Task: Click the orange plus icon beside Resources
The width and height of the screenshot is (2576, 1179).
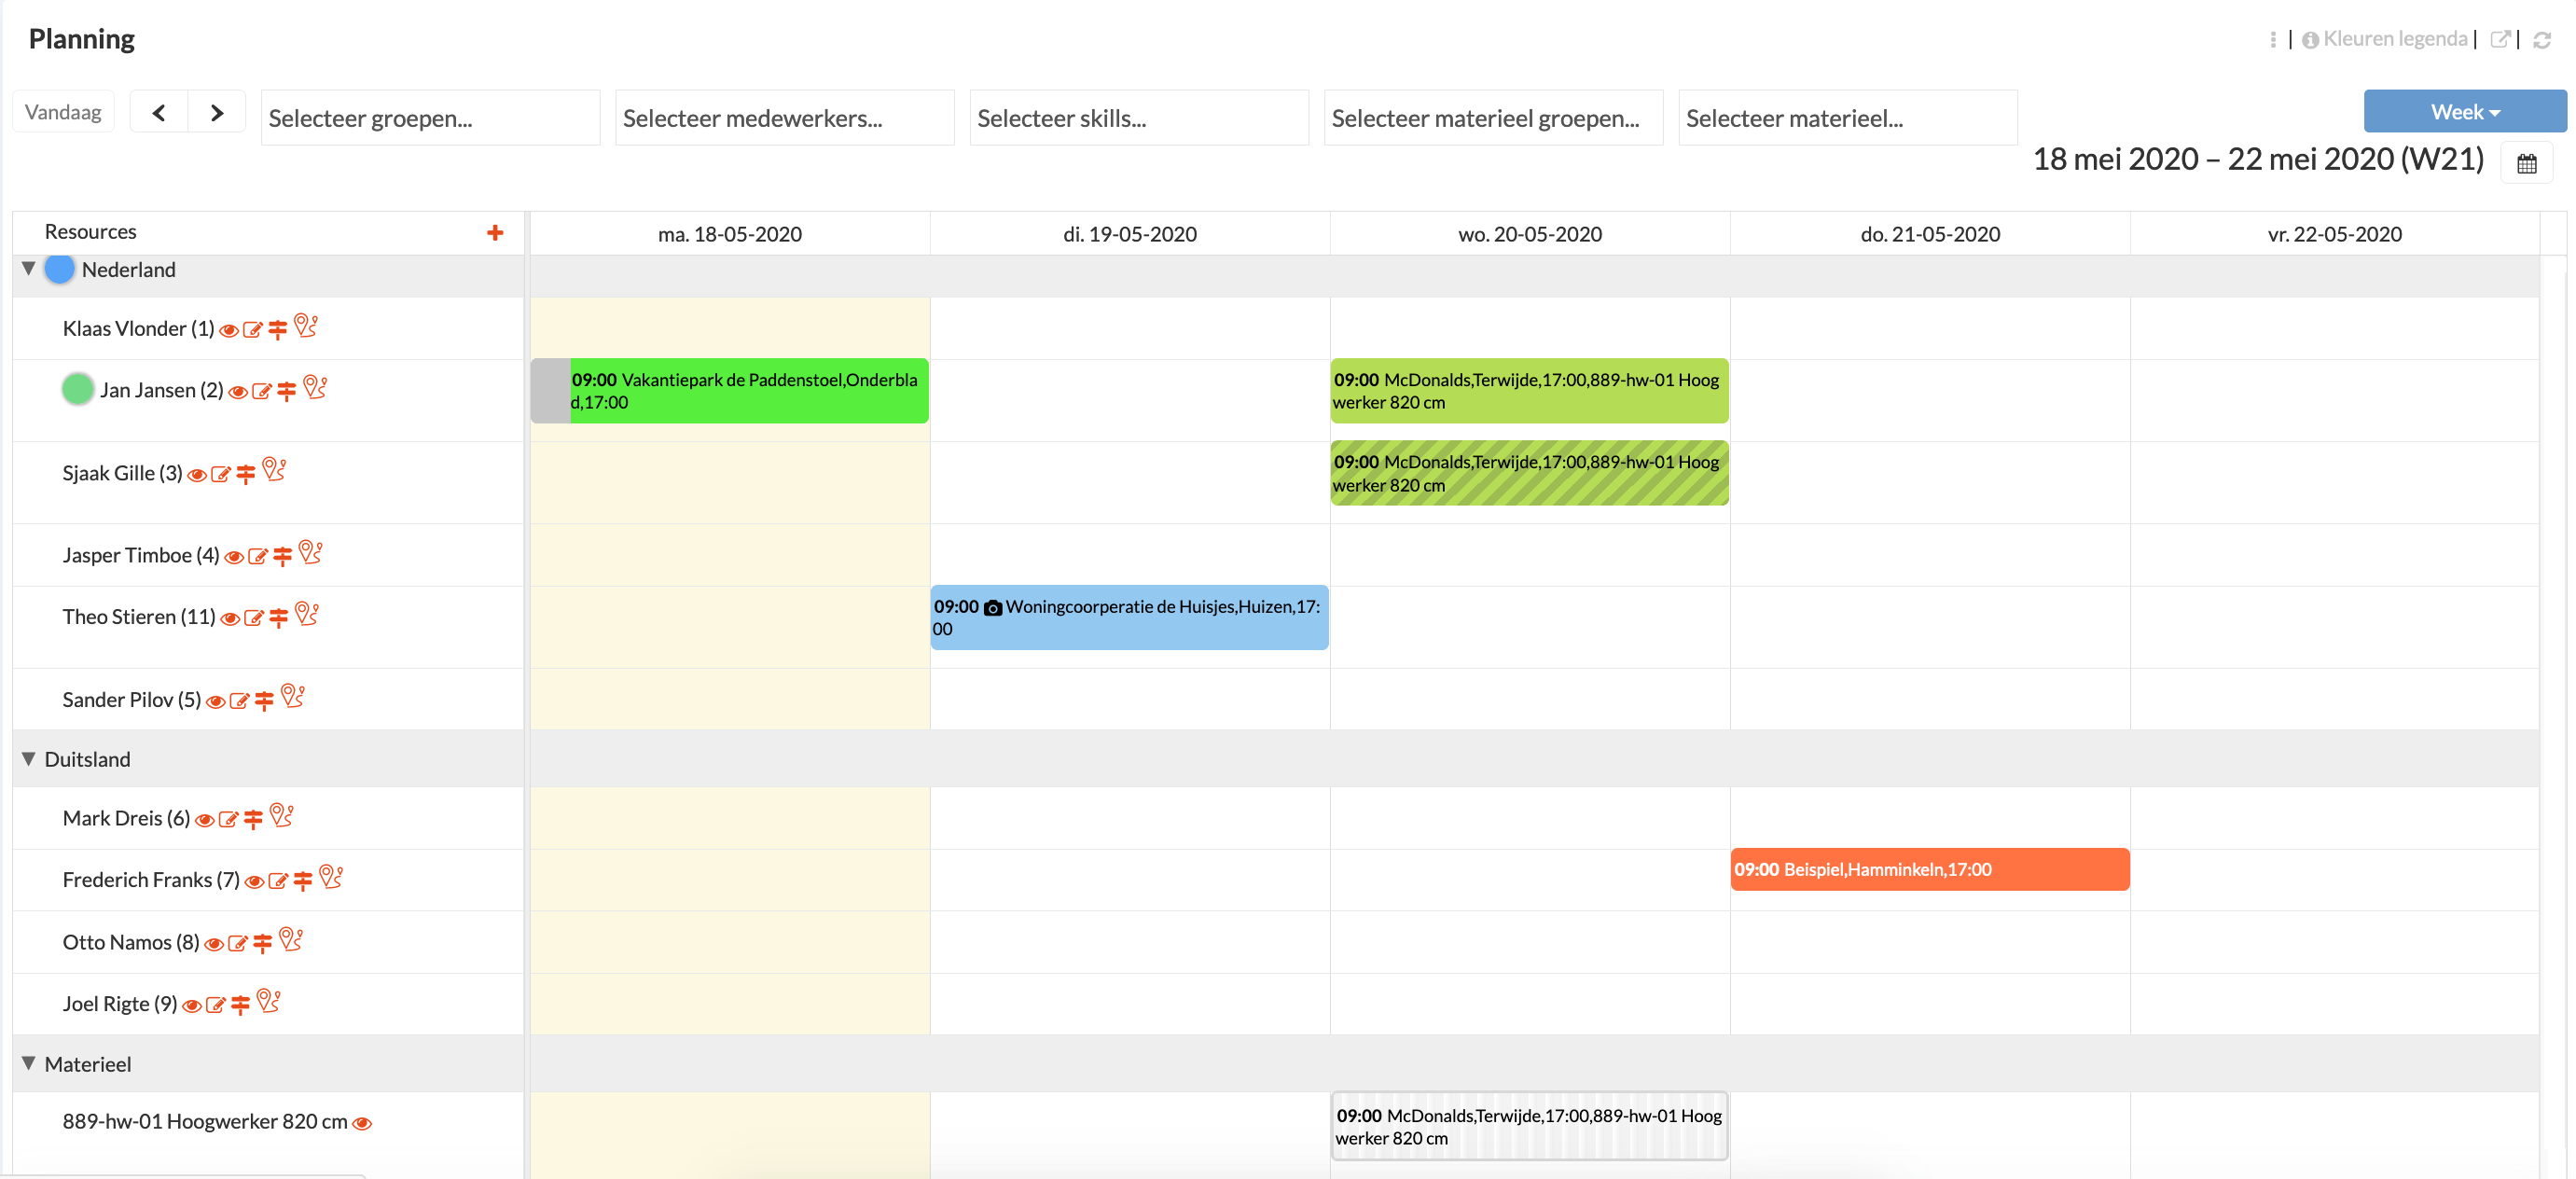Action: [495, 233]
